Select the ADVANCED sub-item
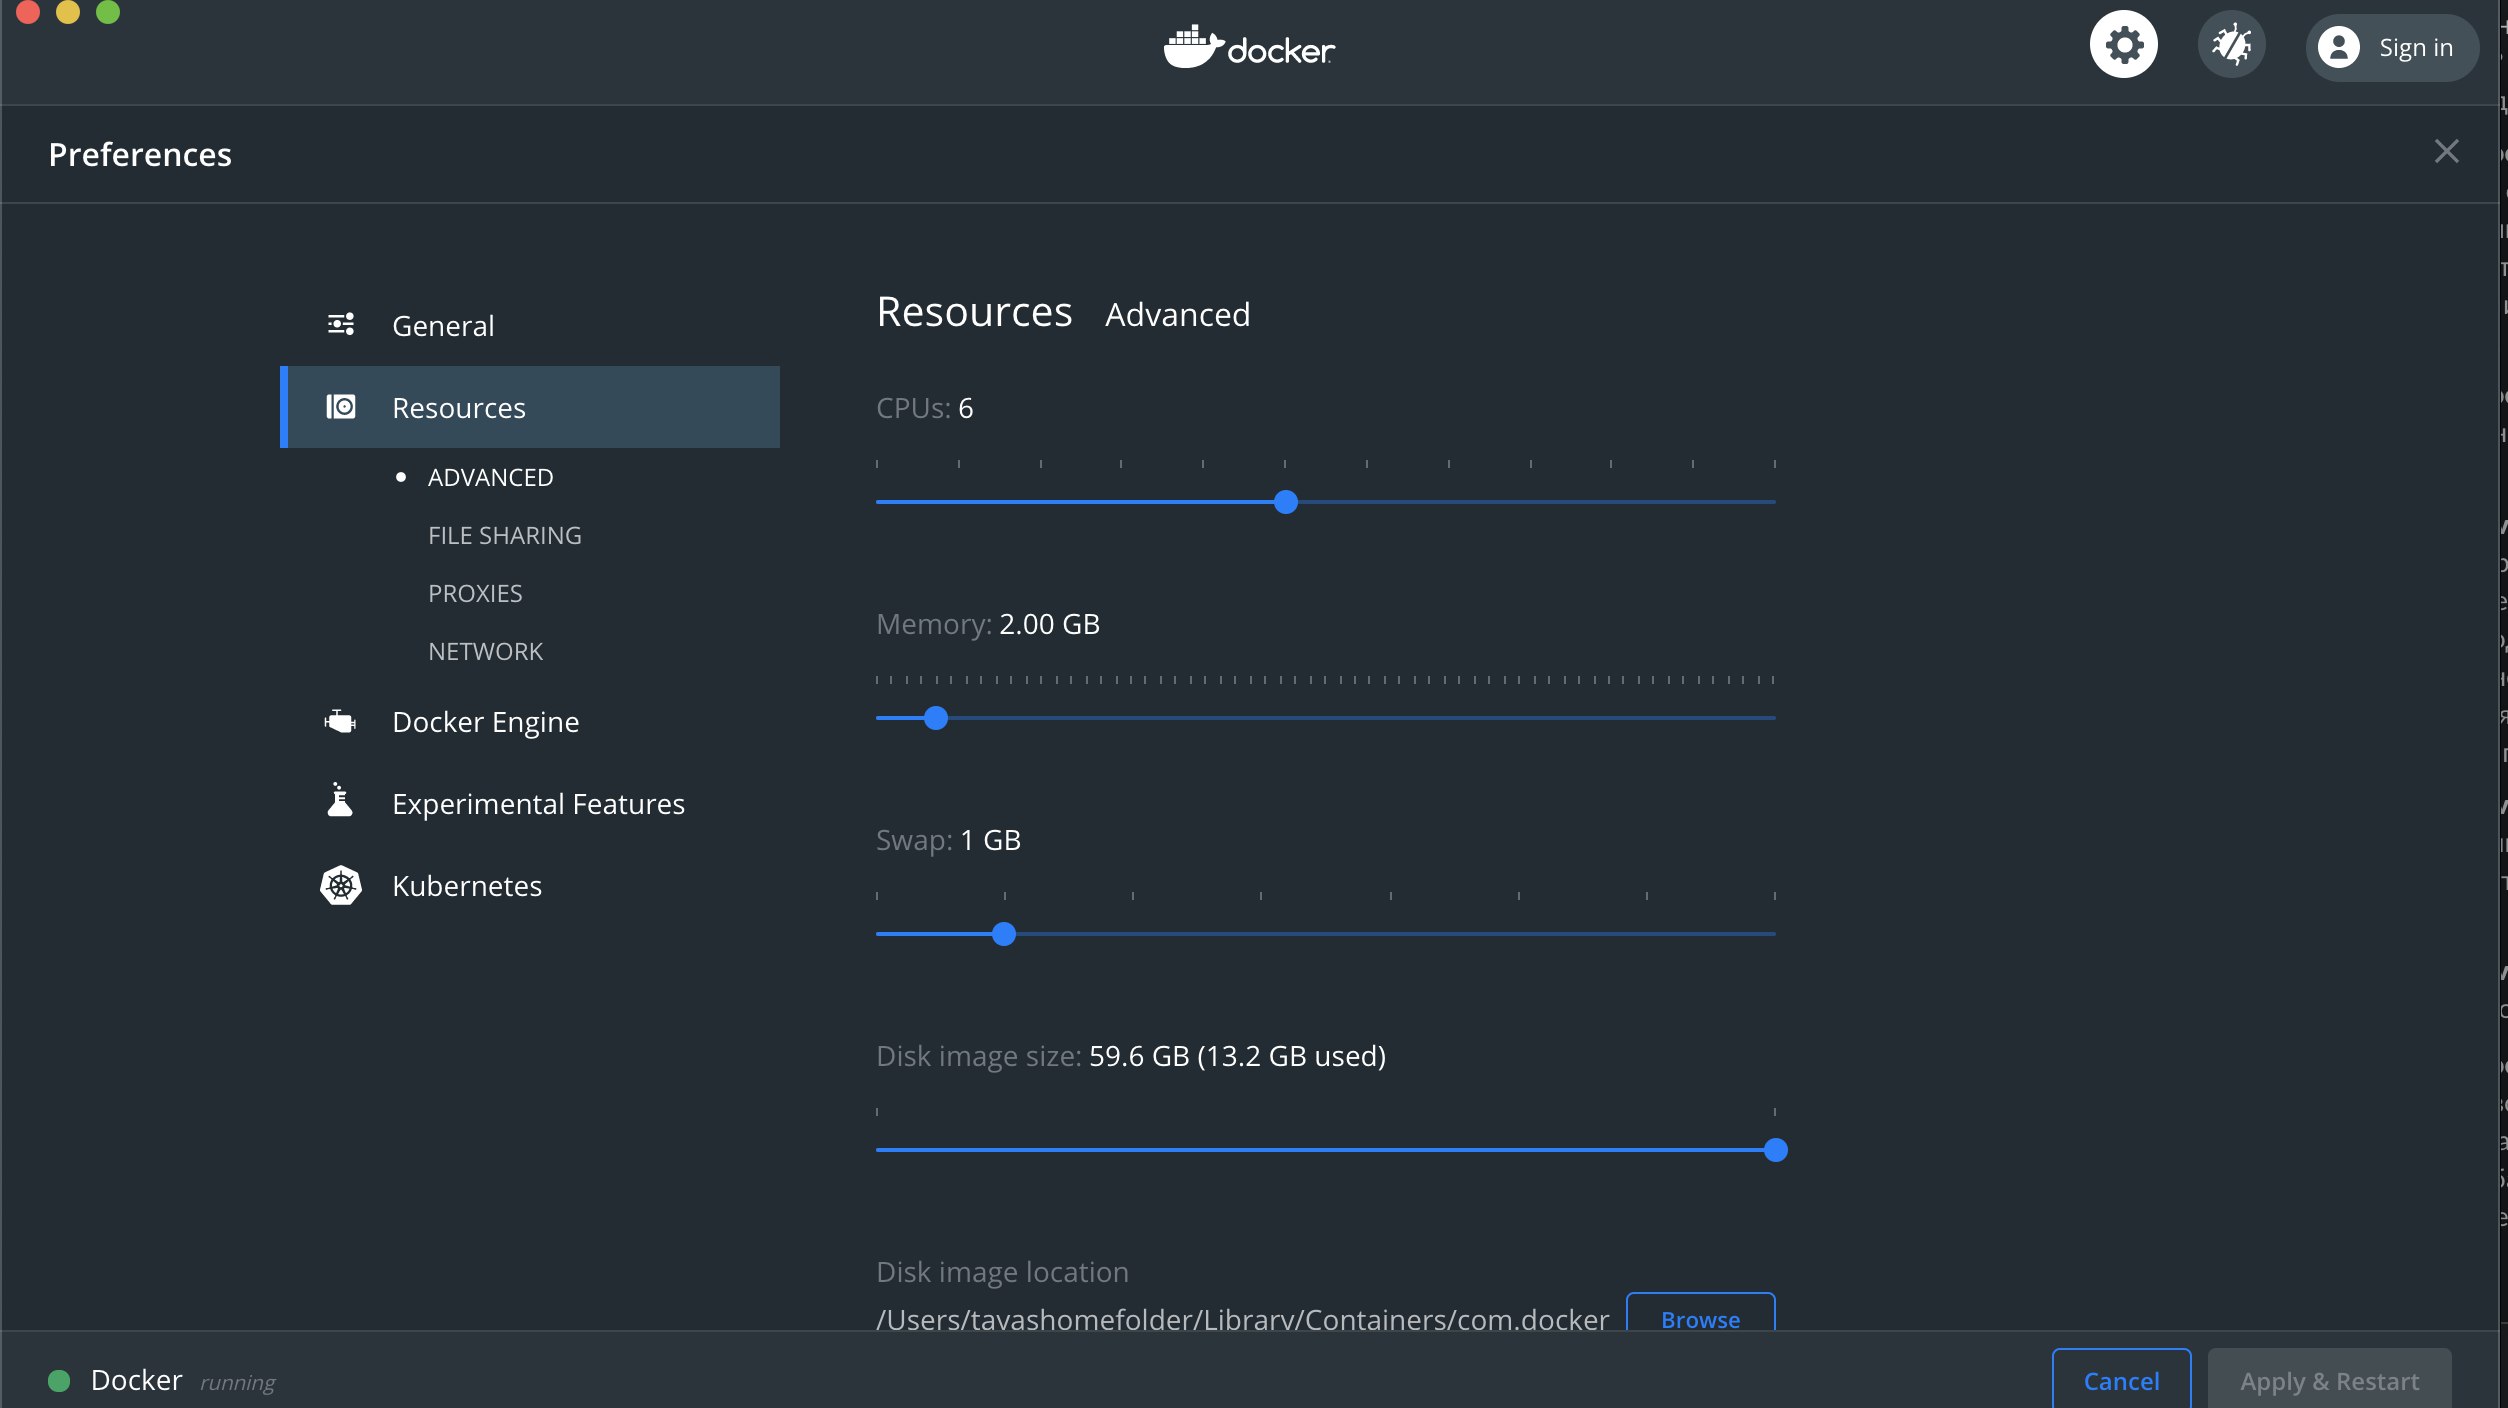Image resolution: width=2508 pixels, height=1408 pixels. 490,477
